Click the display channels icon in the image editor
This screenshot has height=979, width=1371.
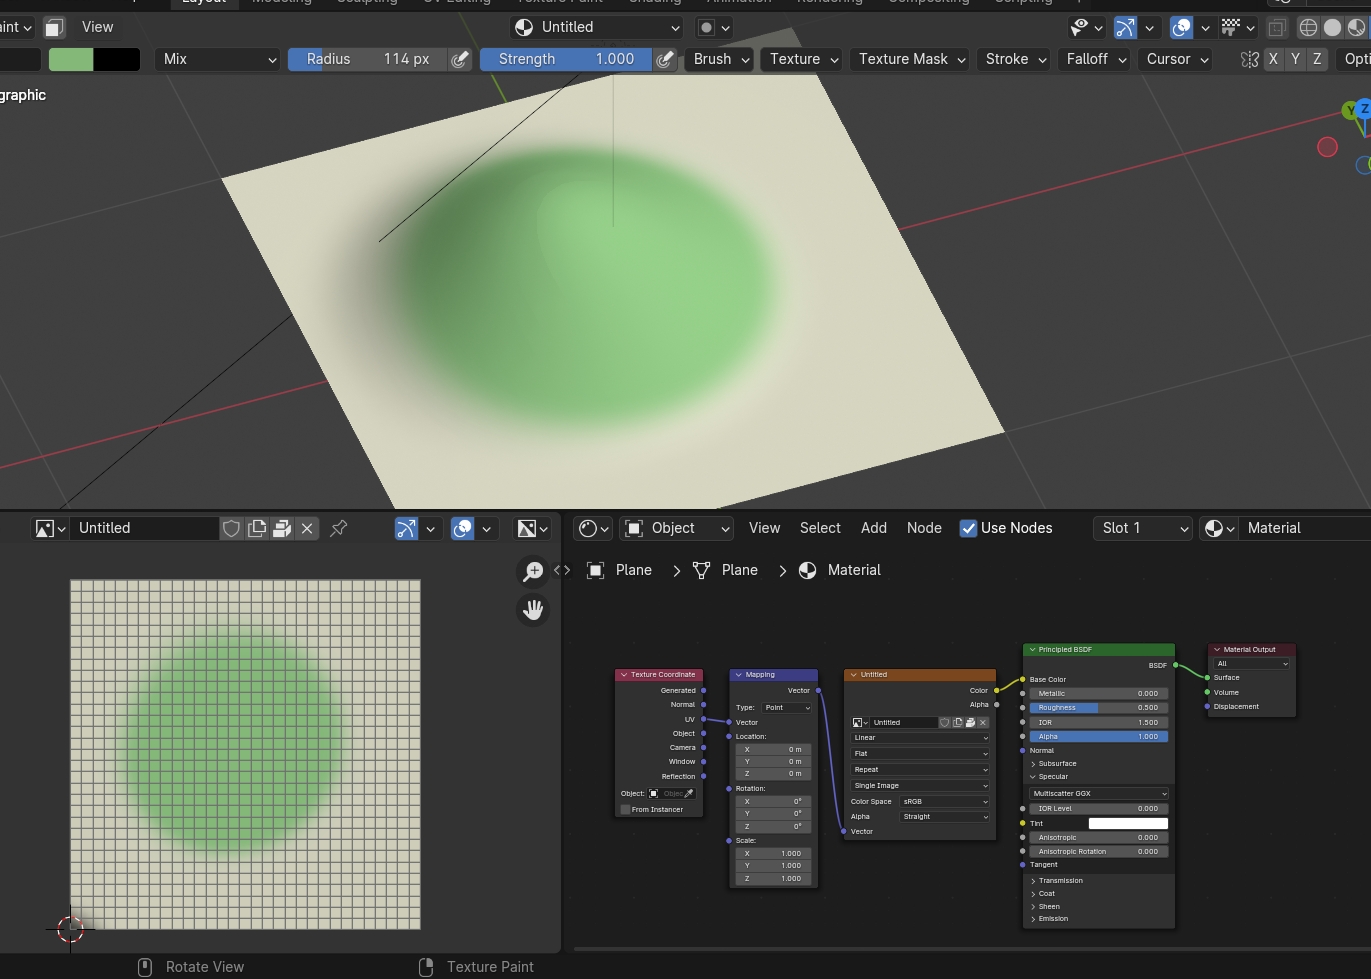532,528
